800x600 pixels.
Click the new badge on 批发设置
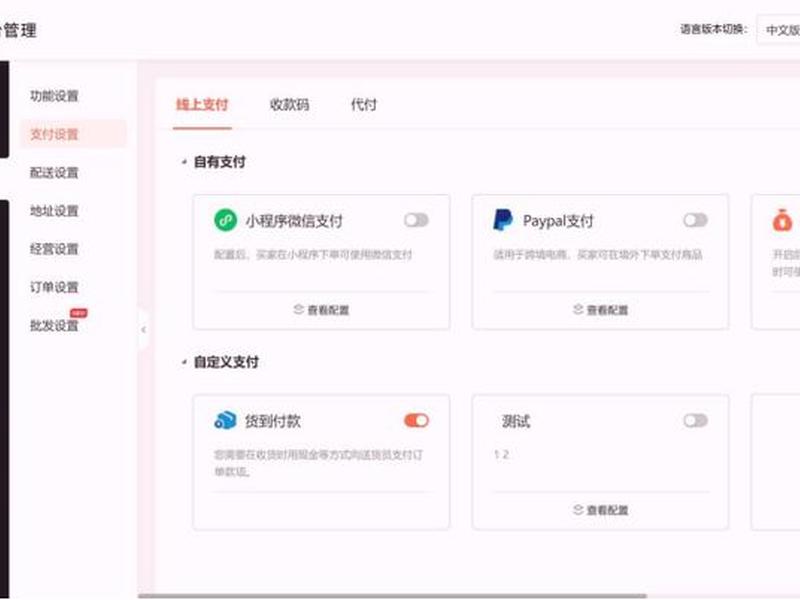79,313
